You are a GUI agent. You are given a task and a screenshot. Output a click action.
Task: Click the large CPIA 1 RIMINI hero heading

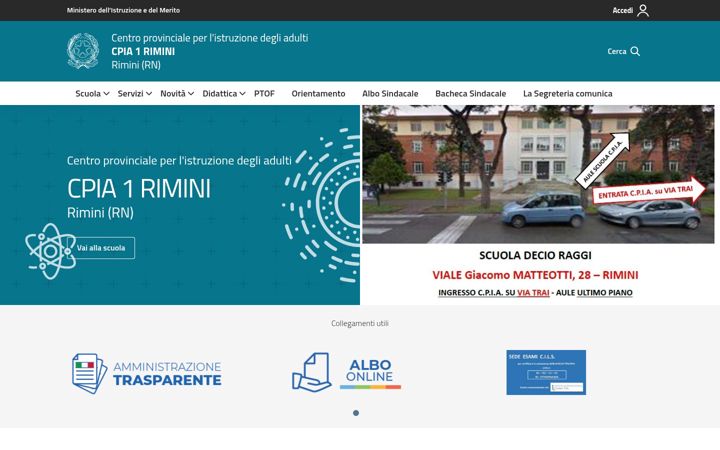pos(139,188)
